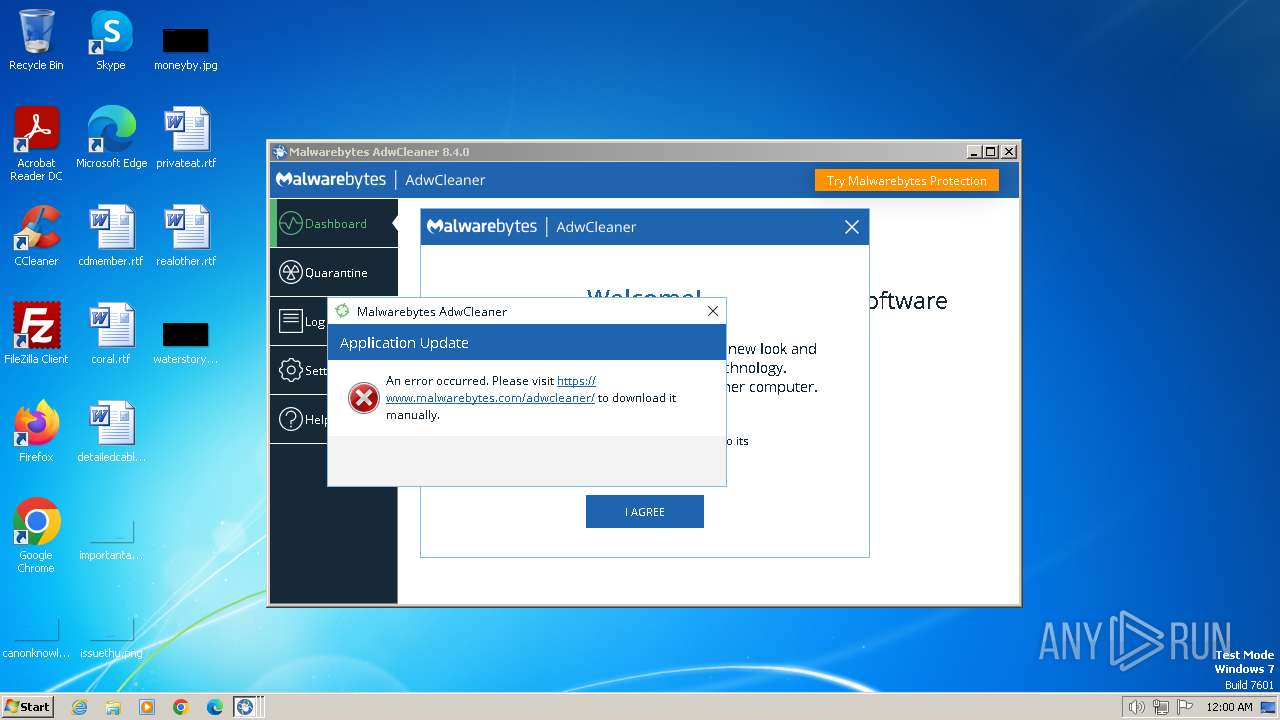The width and height of the screenshot is (1280, 720).
Task: Open File Explorer from the taskbar
Action: click(113, 707)
